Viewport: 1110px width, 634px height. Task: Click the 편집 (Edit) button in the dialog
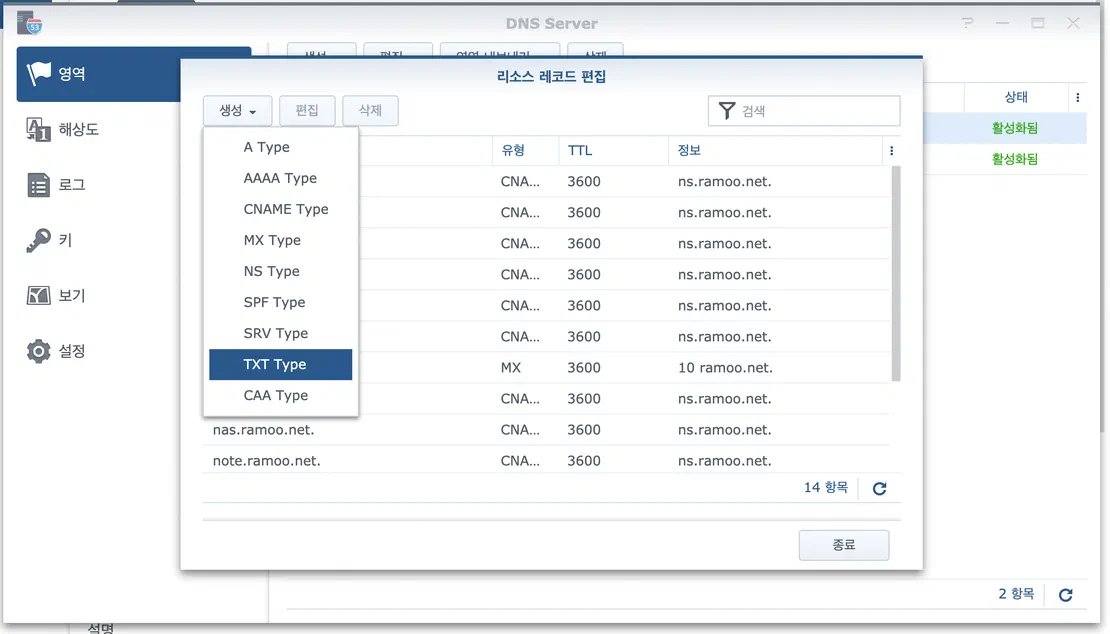coord(307,110)
